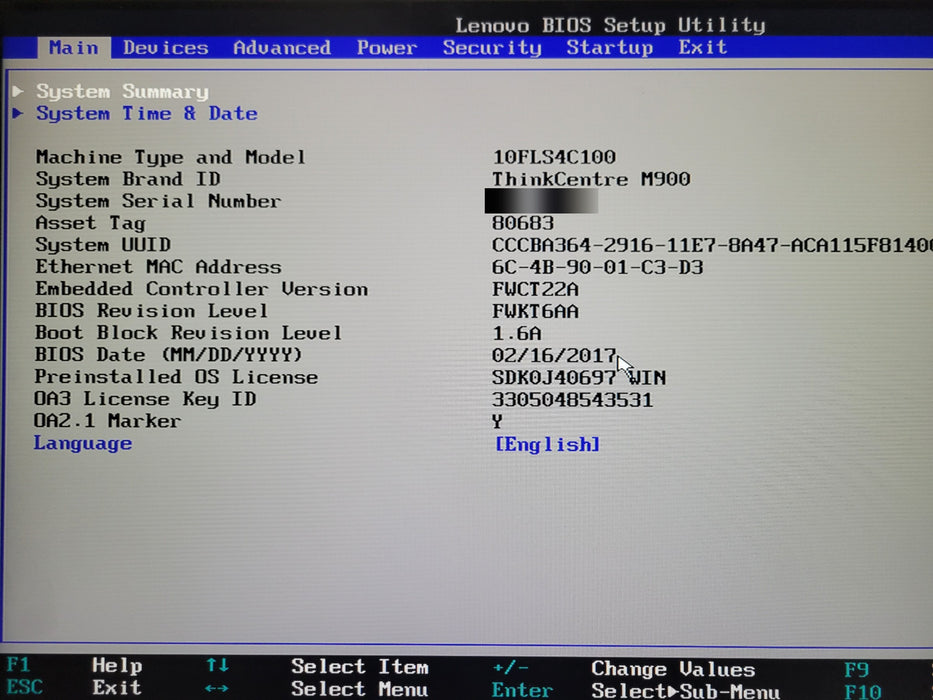Click OA2.1 Marker value Y
This screenshot has height=700, width=933.
(497, 421)
